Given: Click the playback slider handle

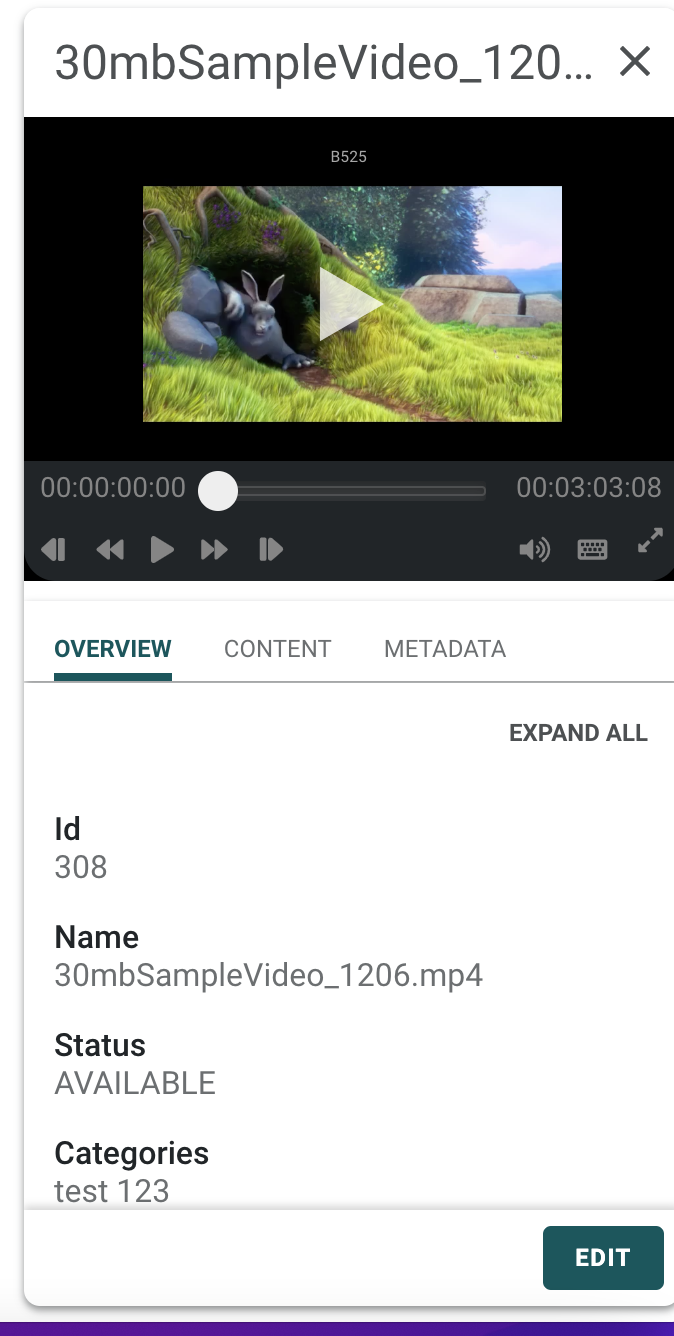Looking at the screenshot, I should point(218,491).
